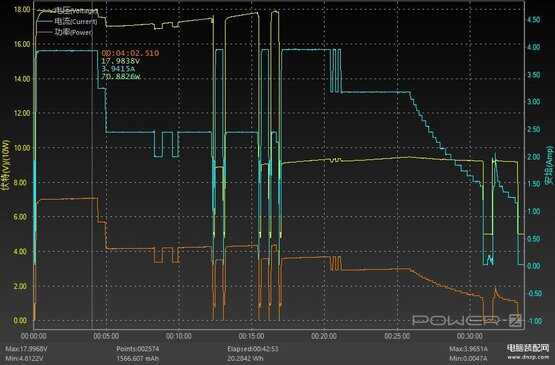Click the 14.00 voltage axis label
Screen dimensions: 555x365
pos(22,79)
